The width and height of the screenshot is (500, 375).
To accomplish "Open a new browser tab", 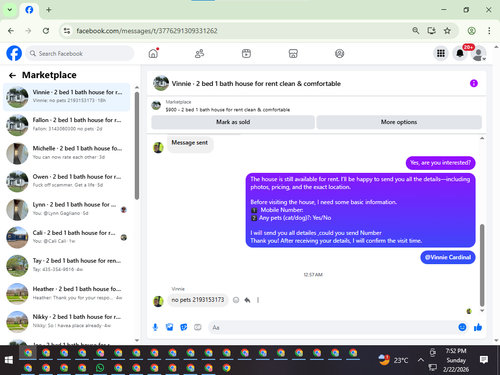I will pyautogui.click(x=49, y=10).
